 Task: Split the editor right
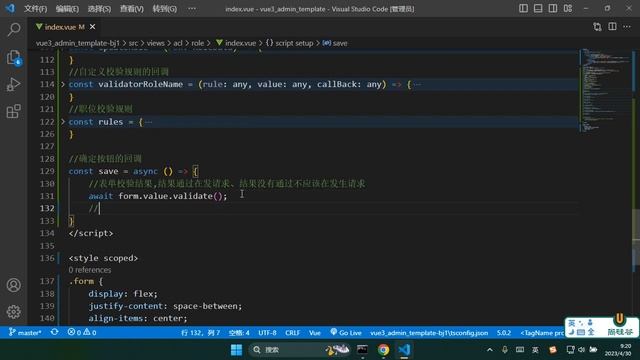pos(612,27)
